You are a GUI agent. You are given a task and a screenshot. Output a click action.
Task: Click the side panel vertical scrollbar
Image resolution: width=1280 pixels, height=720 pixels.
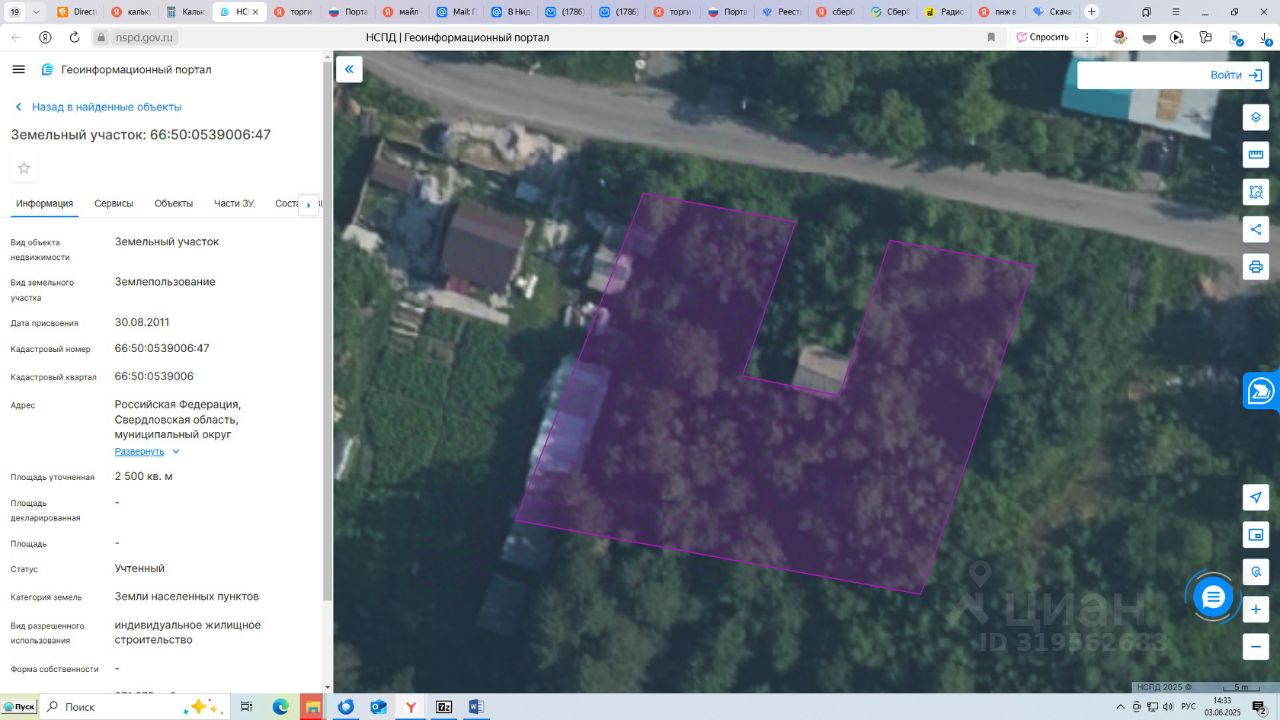click(x=327, y=330)
